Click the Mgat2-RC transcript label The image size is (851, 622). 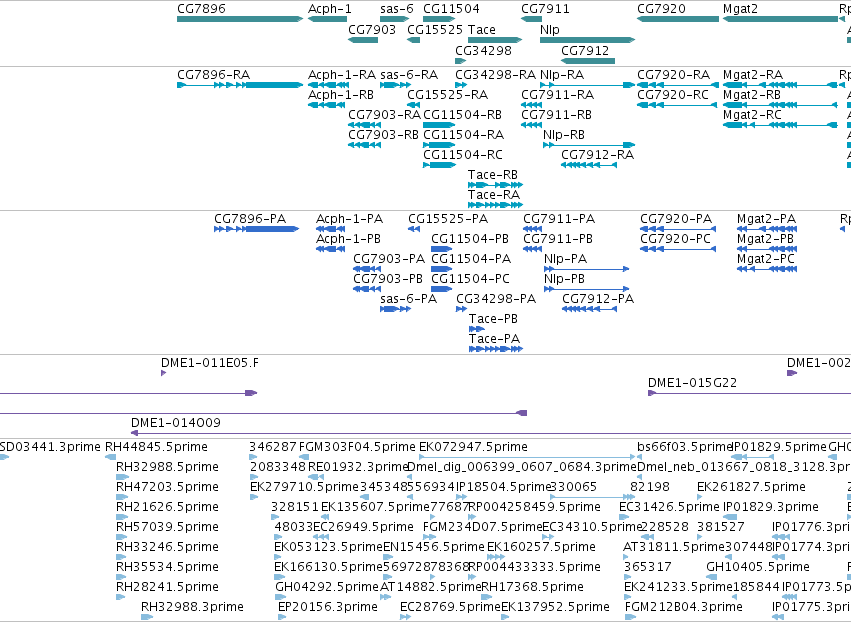pos(752,115)
